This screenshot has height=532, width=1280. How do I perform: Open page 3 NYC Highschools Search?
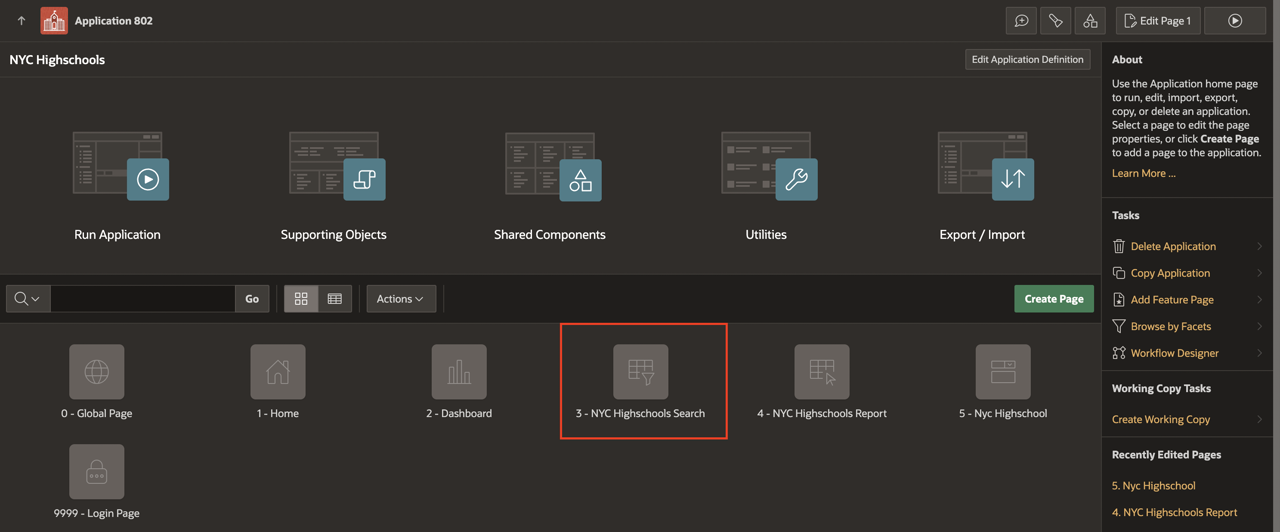[x=641, y=372]
